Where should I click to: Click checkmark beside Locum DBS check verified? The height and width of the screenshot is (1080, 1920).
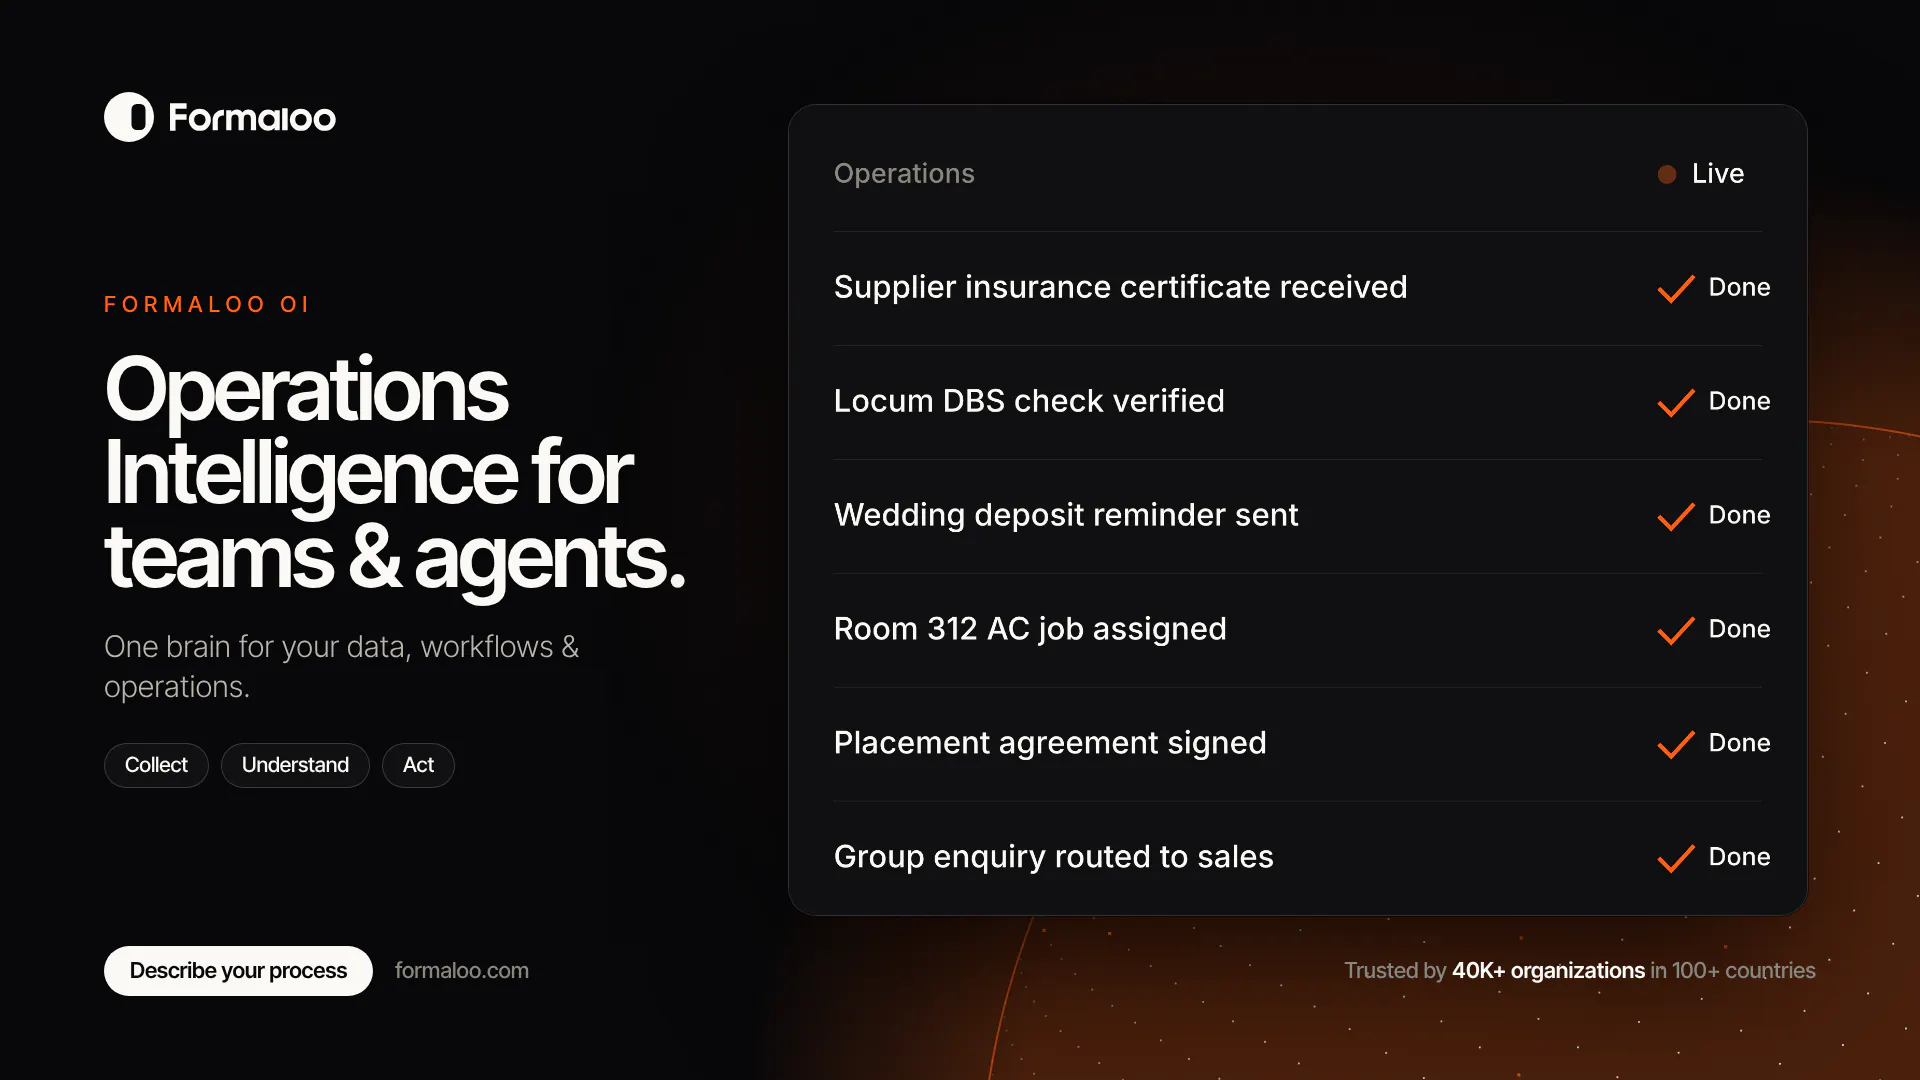1676,403
